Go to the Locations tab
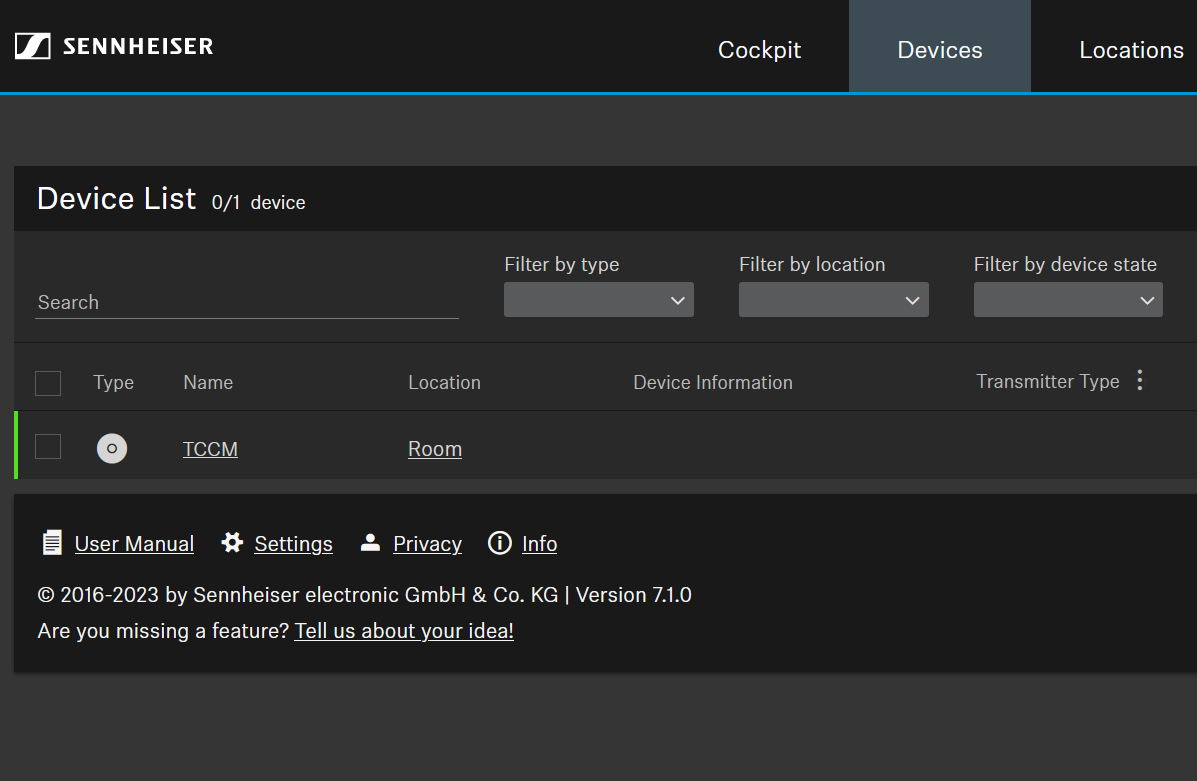This screenshot has height=781, width=1197. 1131,50
